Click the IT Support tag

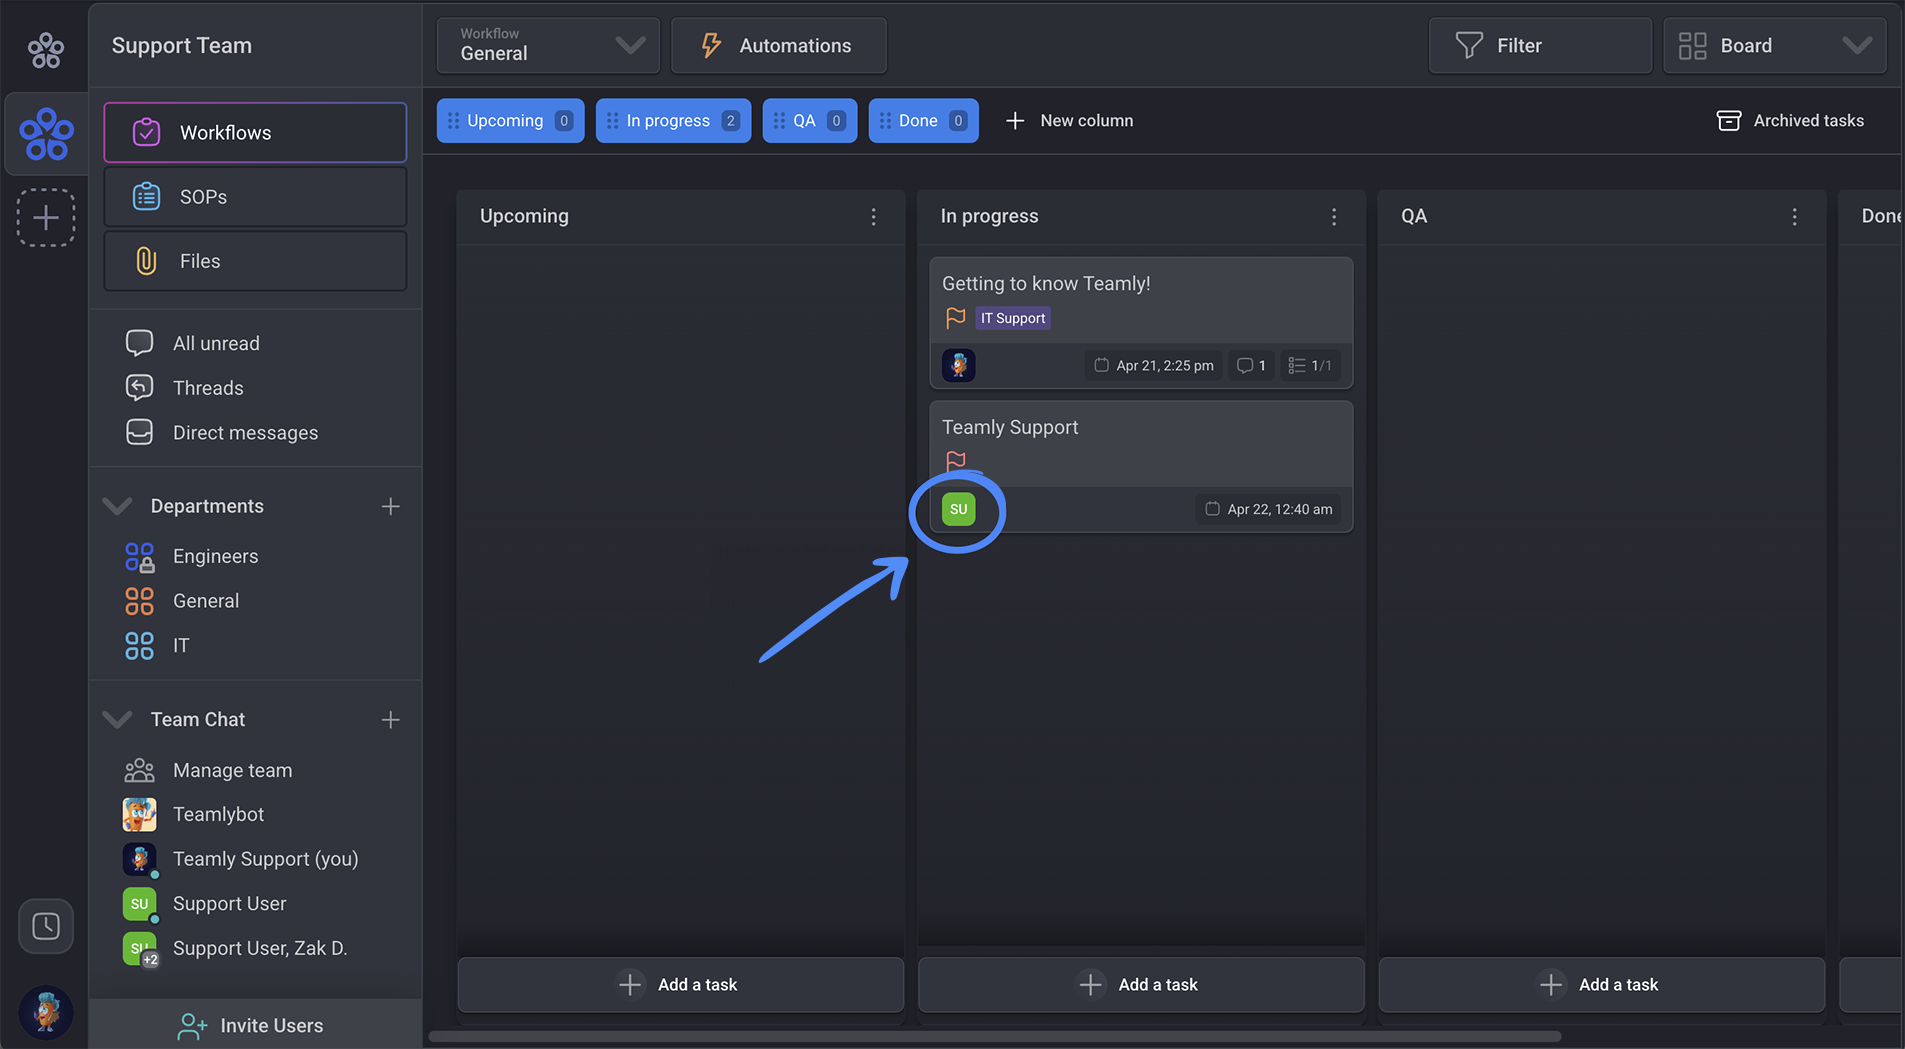tap(1013, 318)
